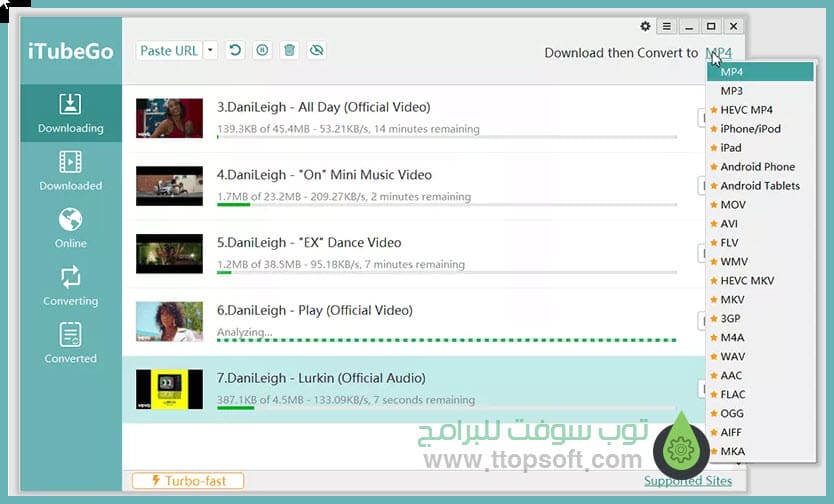
Task: Pick AVI from the format list
Action: point(761,224)
